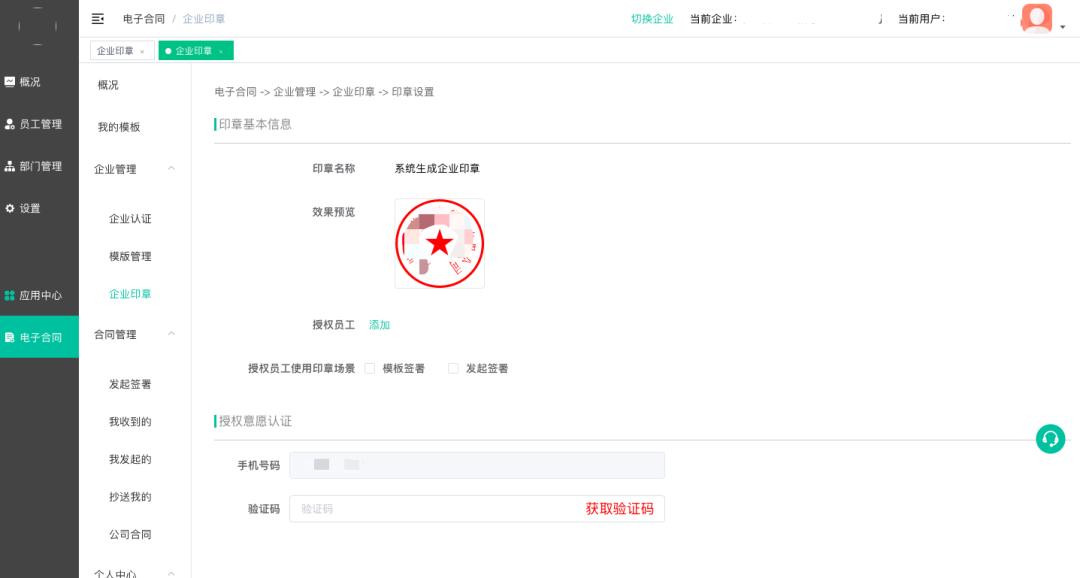Collapse the 企业管理 menu group
1080x578 pixels.
point(171,168)
